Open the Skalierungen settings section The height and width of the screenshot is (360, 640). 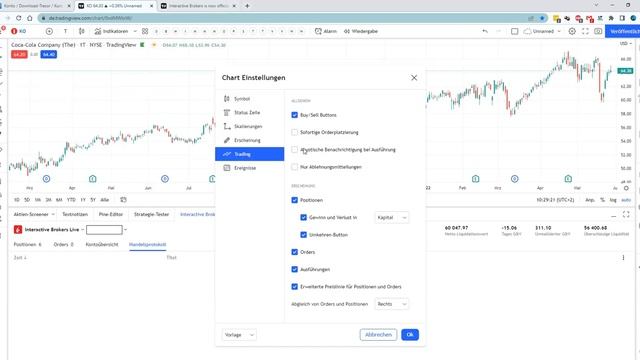(x=249, y=127)
